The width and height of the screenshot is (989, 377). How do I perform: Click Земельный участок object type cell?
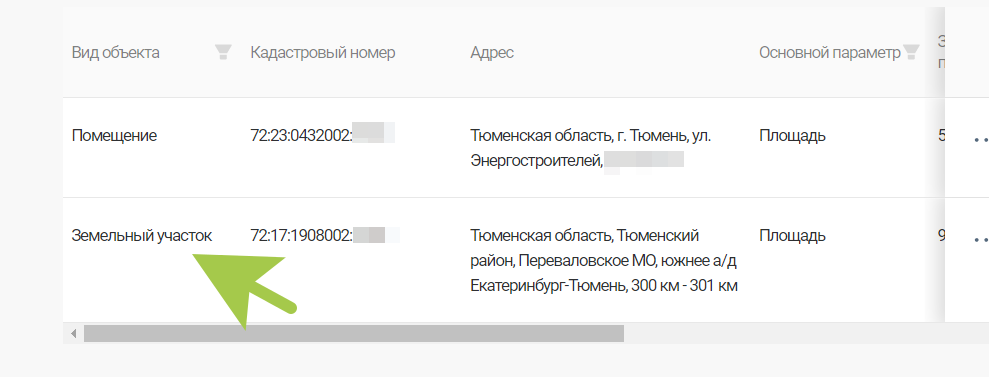(142, 236)
